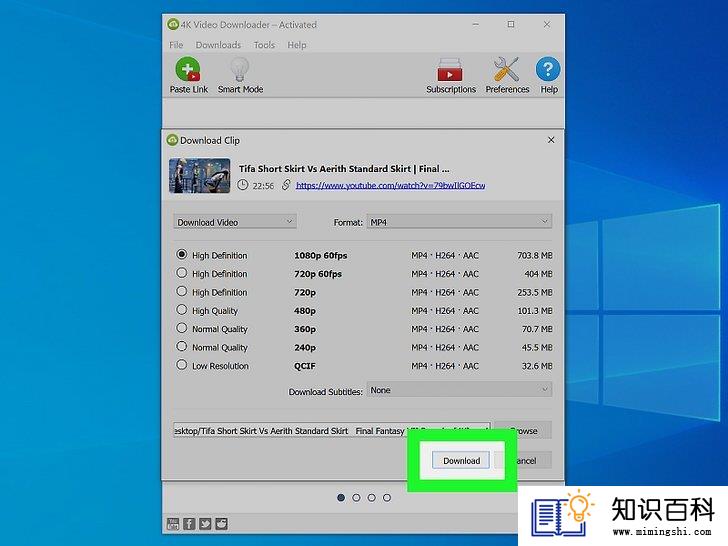The height and width of the screenshot is (546, 728).
Task: Click the 404 MB file size
Action: coord(539,274)
